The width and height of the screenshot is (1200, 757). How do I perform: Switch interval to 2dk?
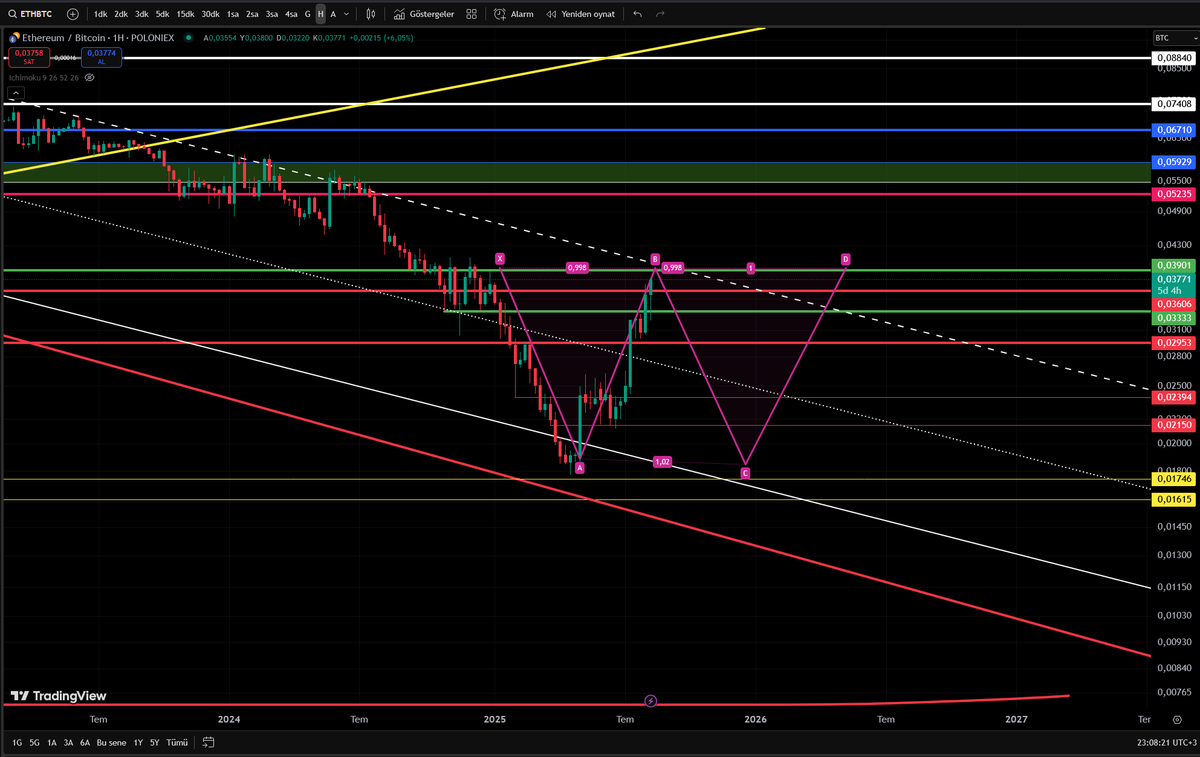tap(121, 15)
